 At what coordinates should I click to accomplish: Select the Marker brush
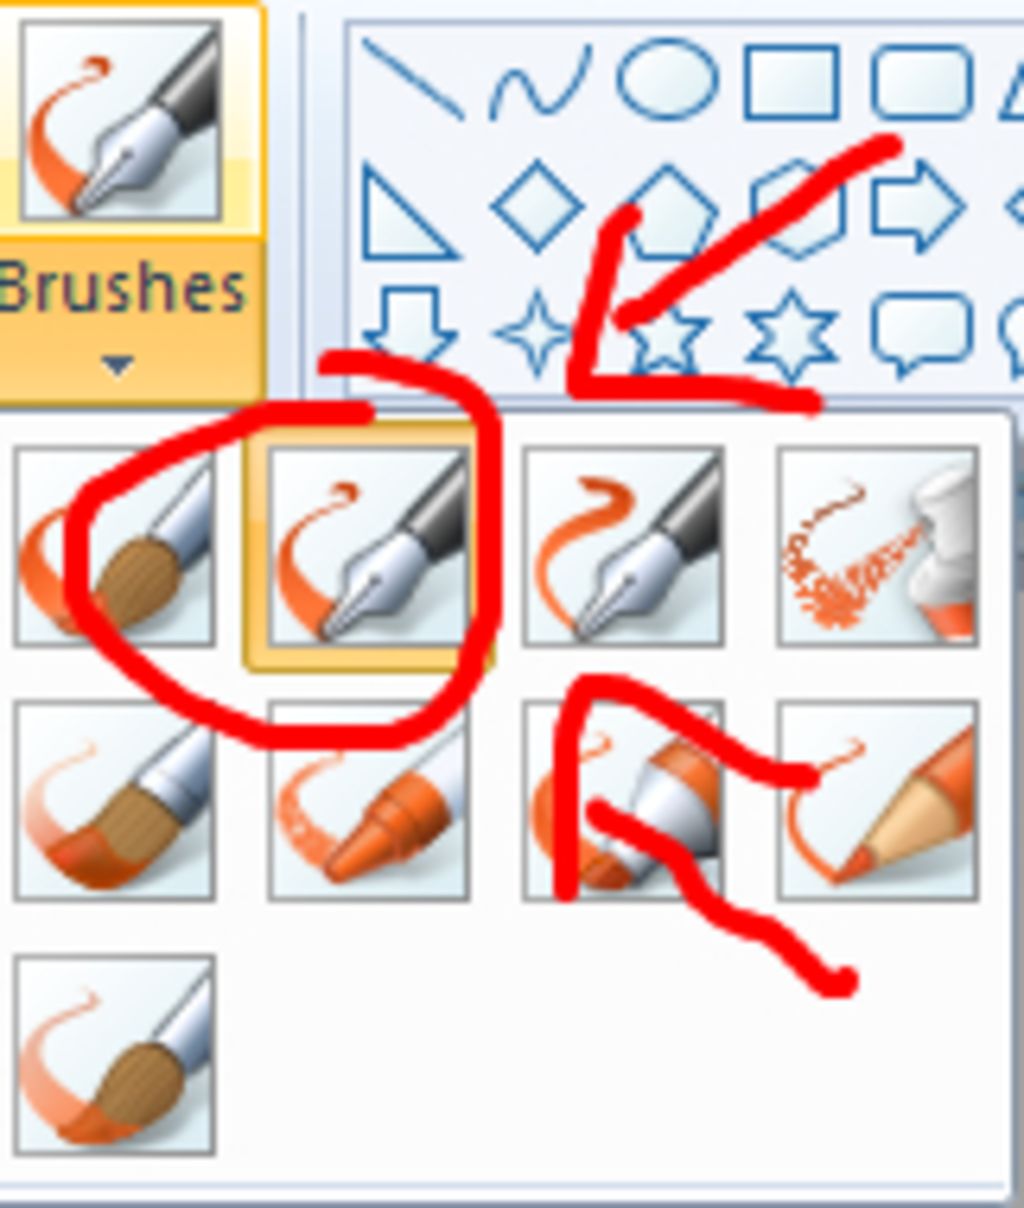pyautogui.click(x=622, y=800)
